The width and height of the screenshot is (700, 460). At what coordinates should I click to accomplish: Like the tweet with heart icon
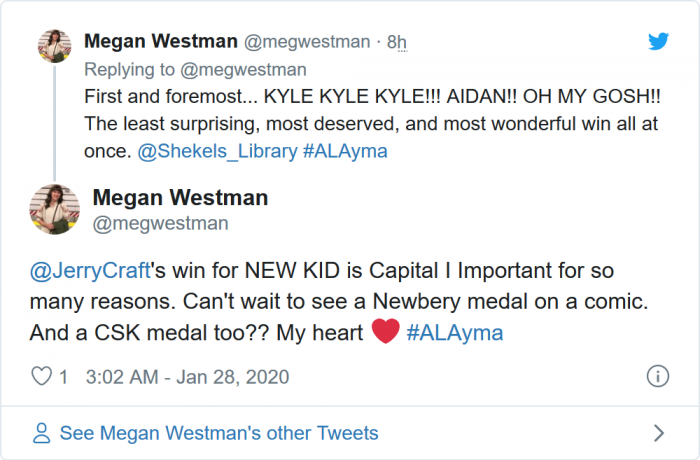(42, 377)
